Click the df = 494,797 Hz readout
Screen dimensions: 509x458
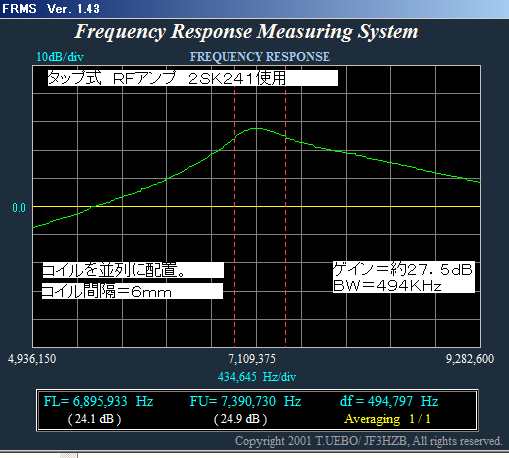(x=389, y=401)
